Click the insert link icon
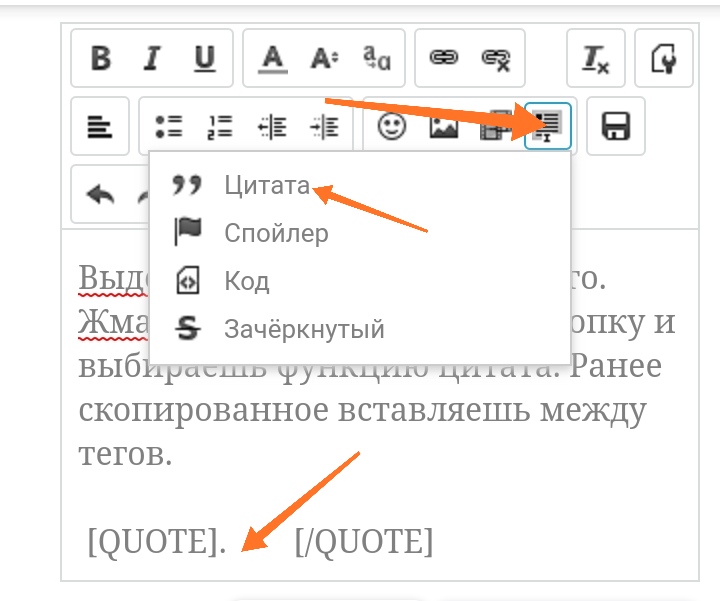 (443, 59)
